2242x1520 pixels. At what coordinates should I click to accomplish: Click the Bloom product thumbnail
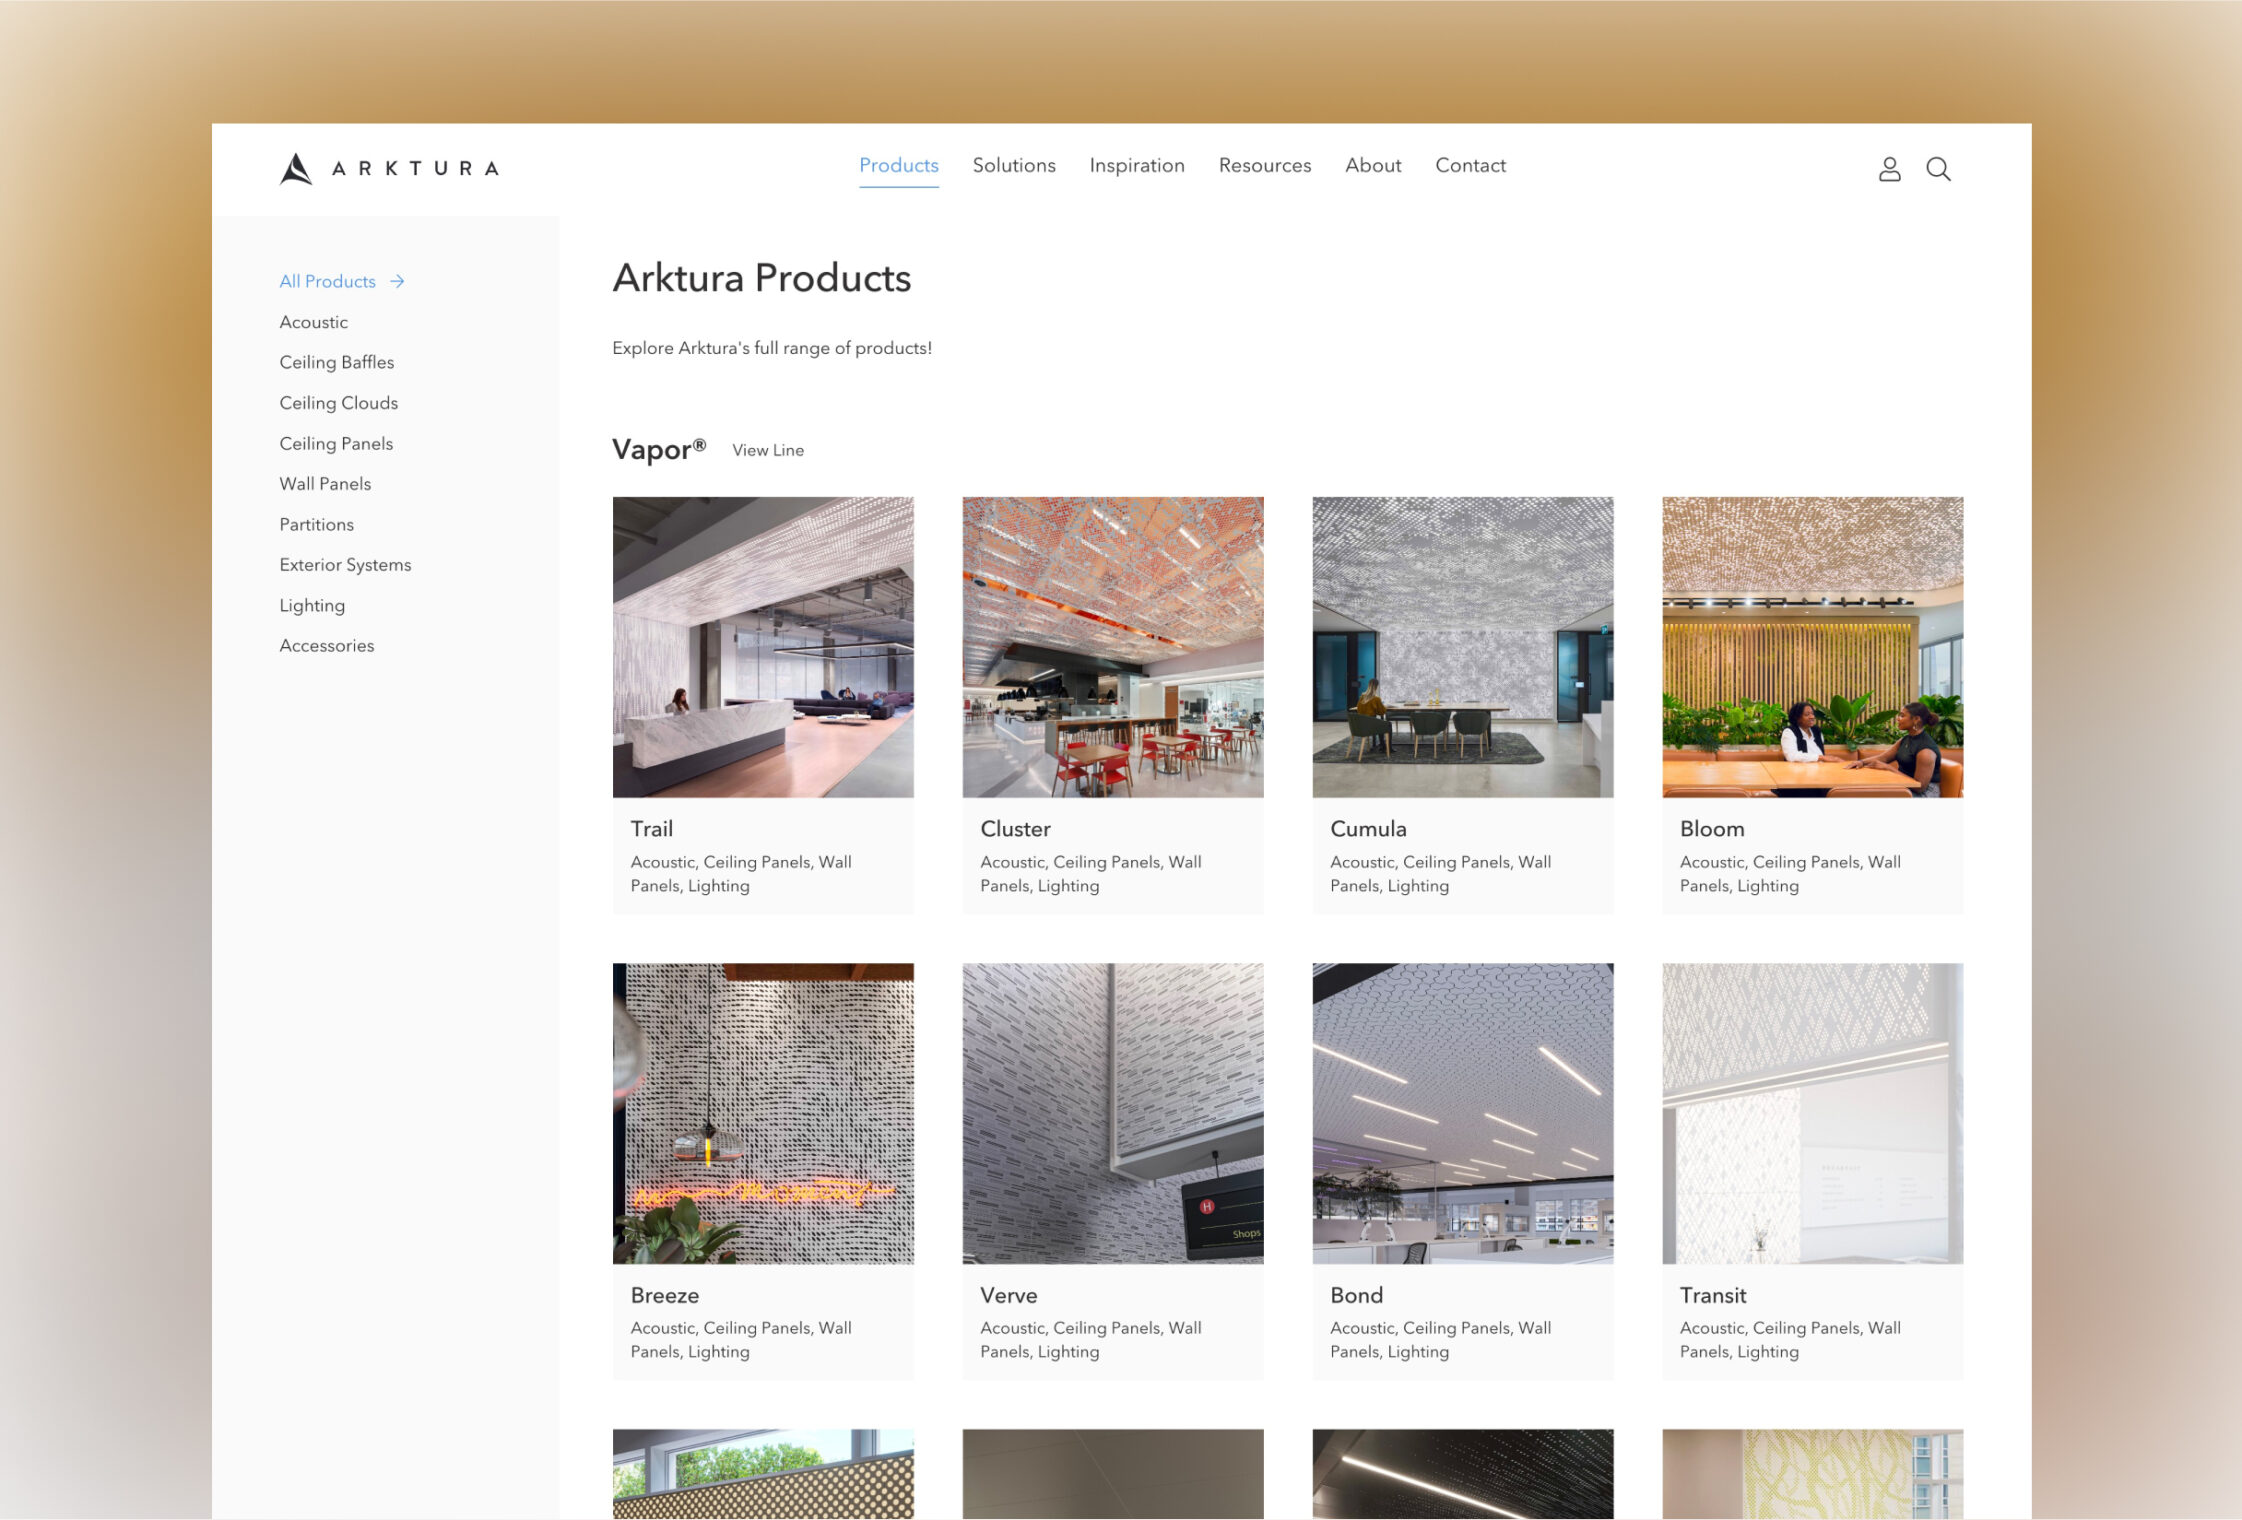coord(1811,647)
